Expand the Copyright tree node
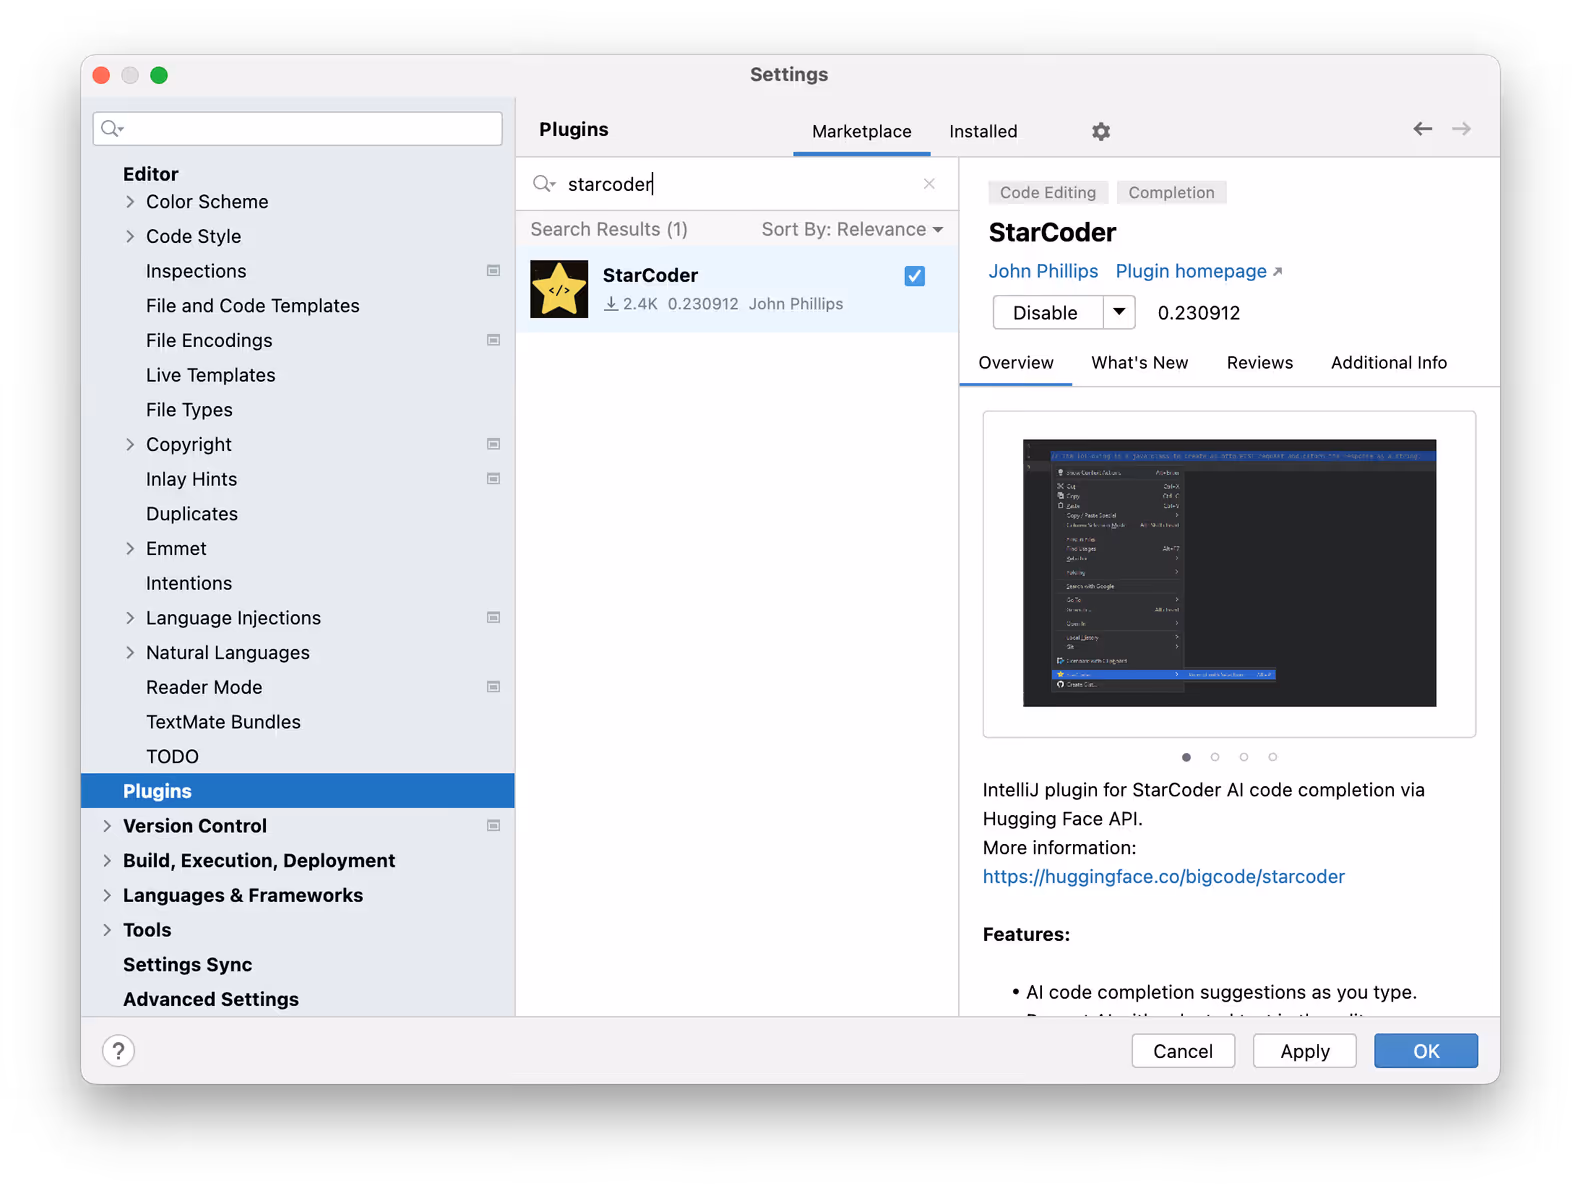This screenshot has height=1191, width=1581. coord(130,445)
